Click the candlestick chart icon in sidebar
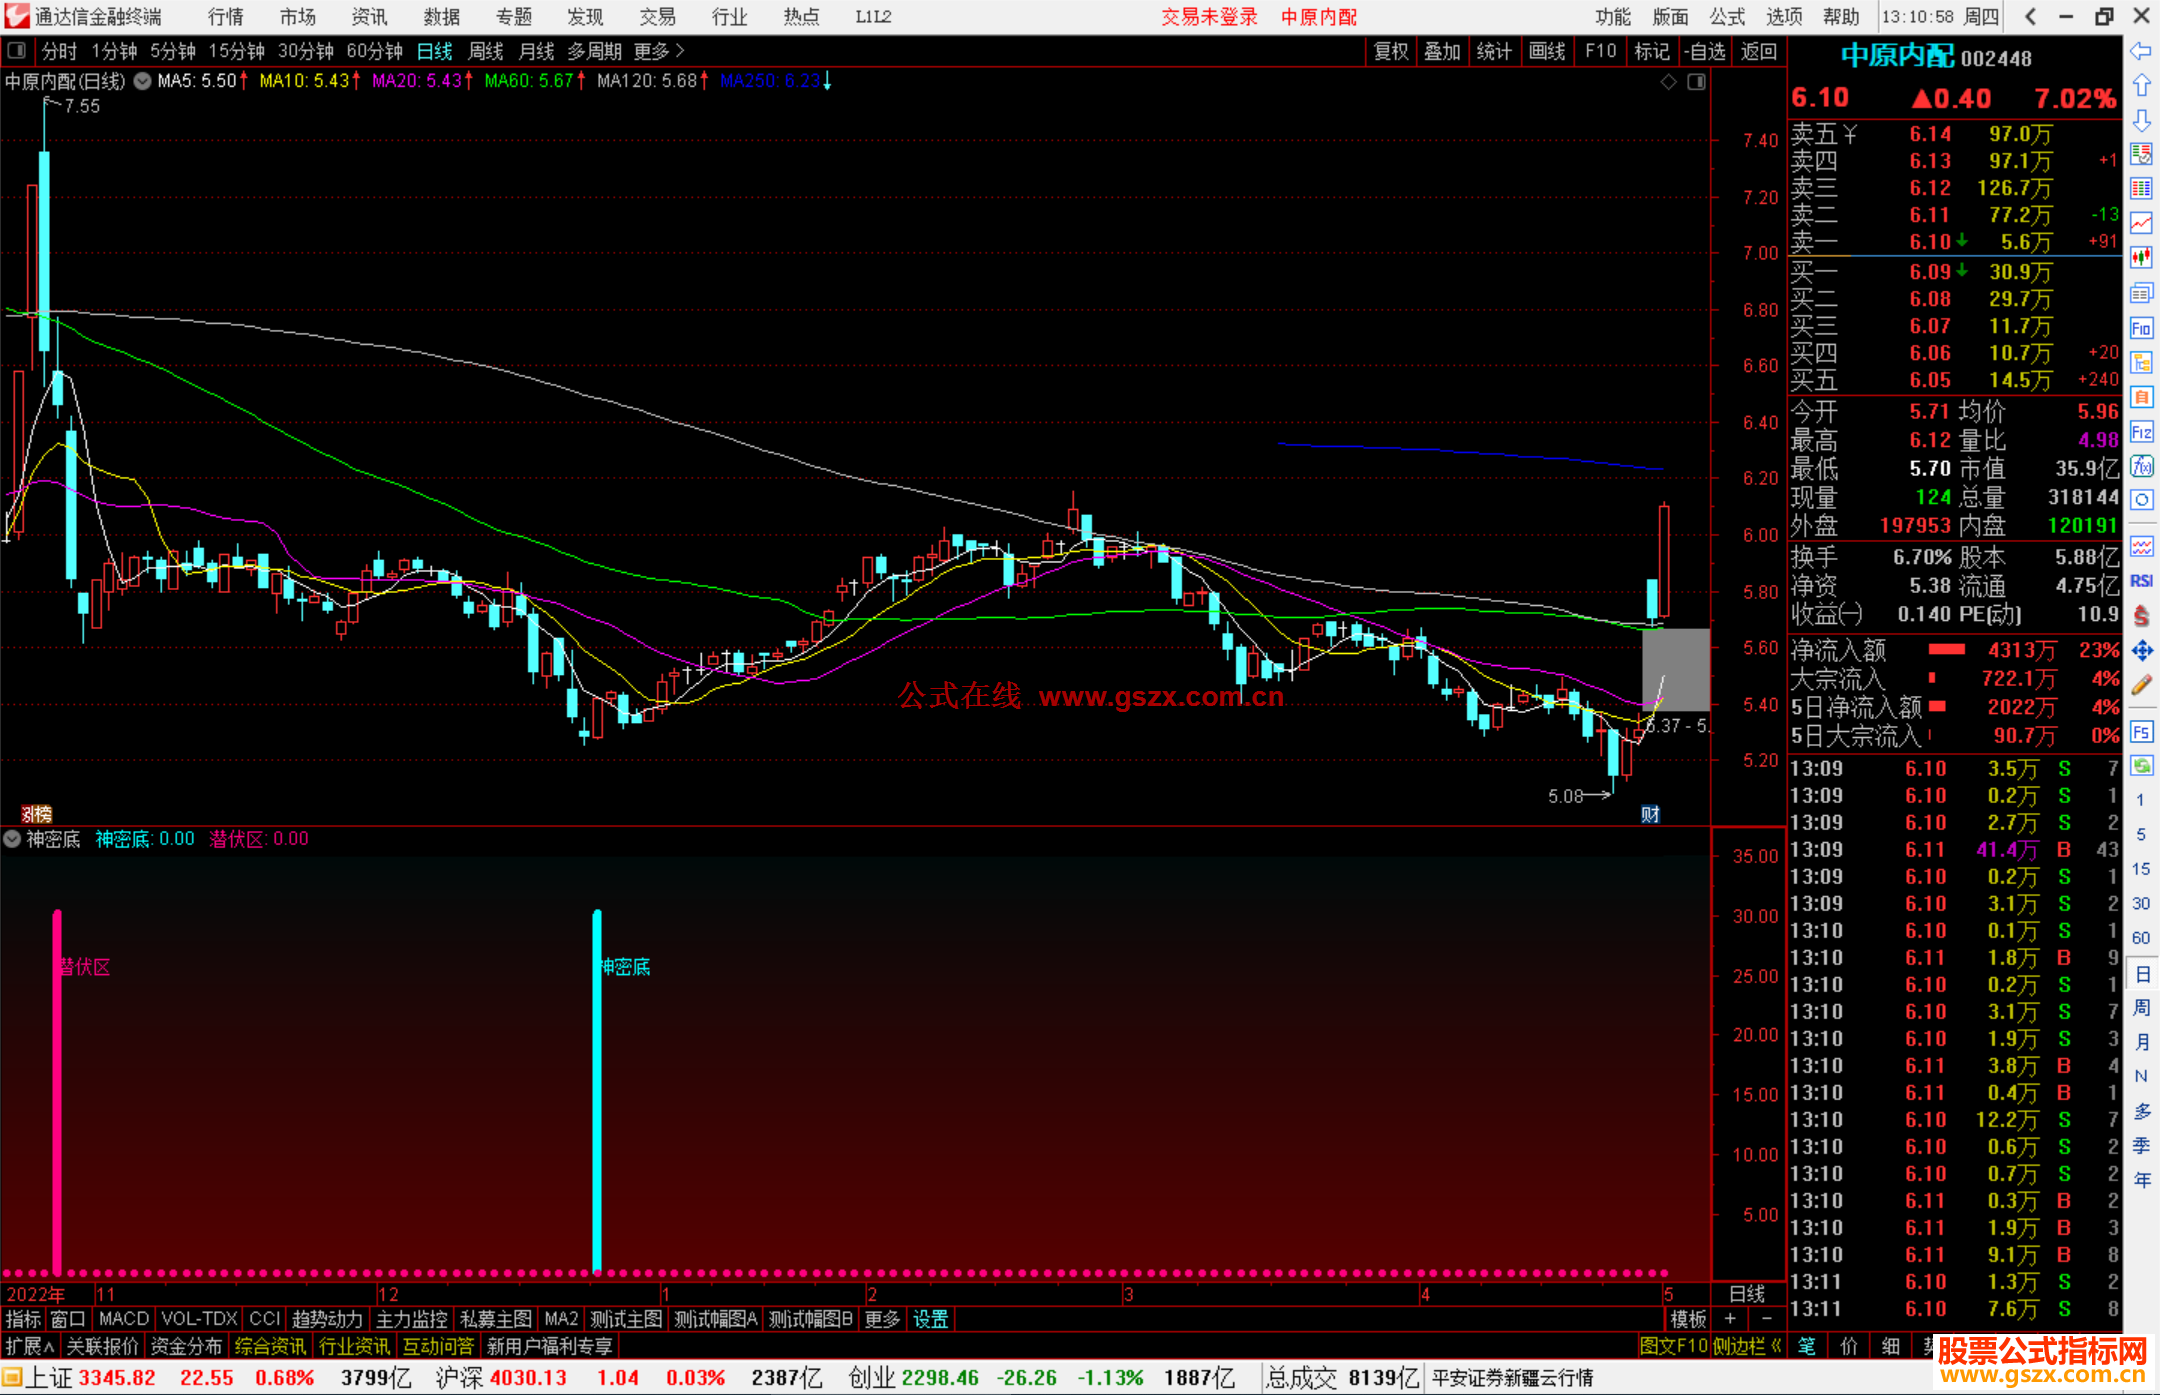2160x1395 pixels. 2141,258
